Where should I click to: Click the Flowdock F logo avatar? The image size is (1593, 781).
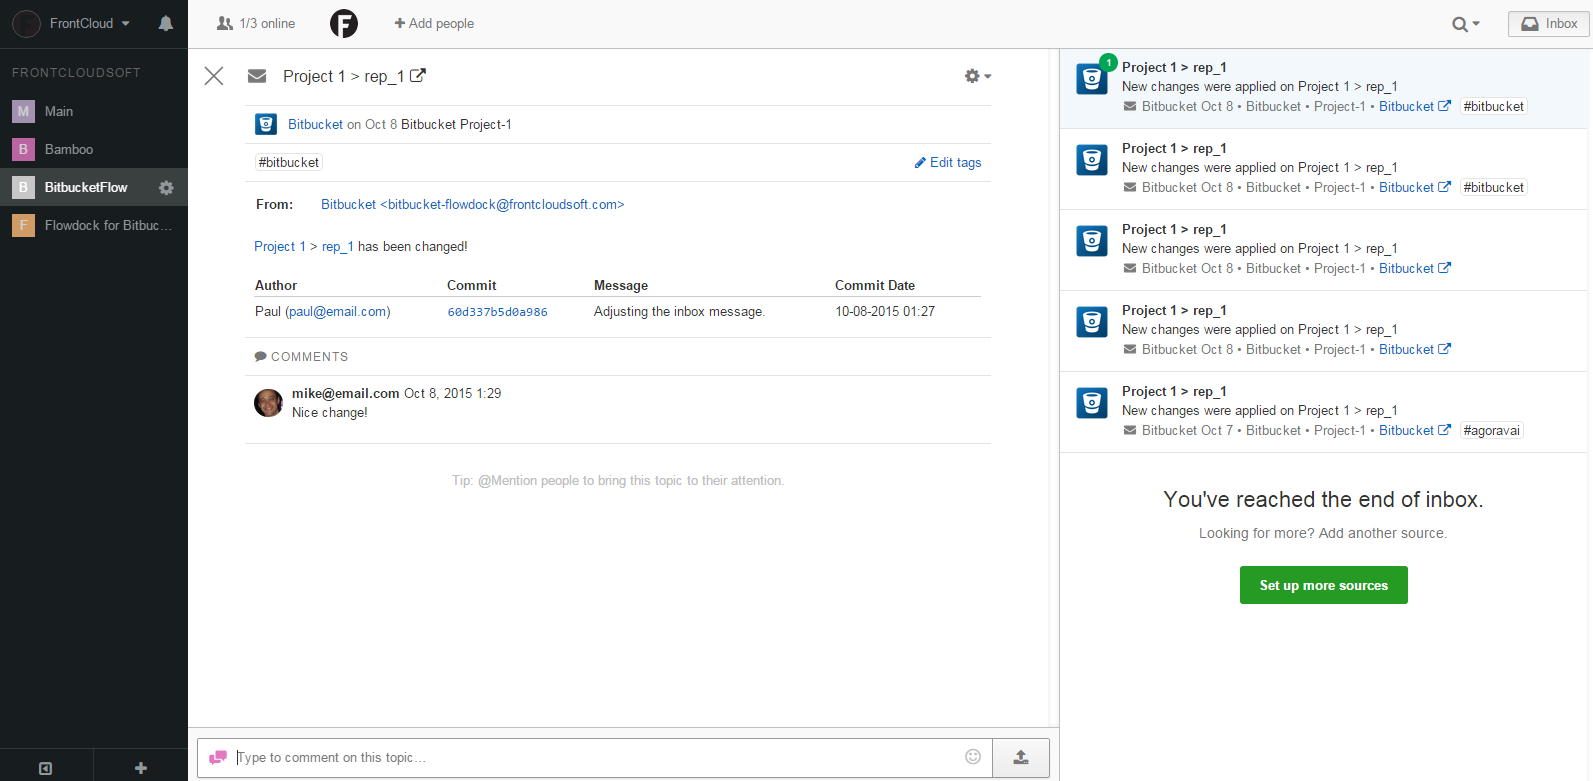(x=344, y=23)
